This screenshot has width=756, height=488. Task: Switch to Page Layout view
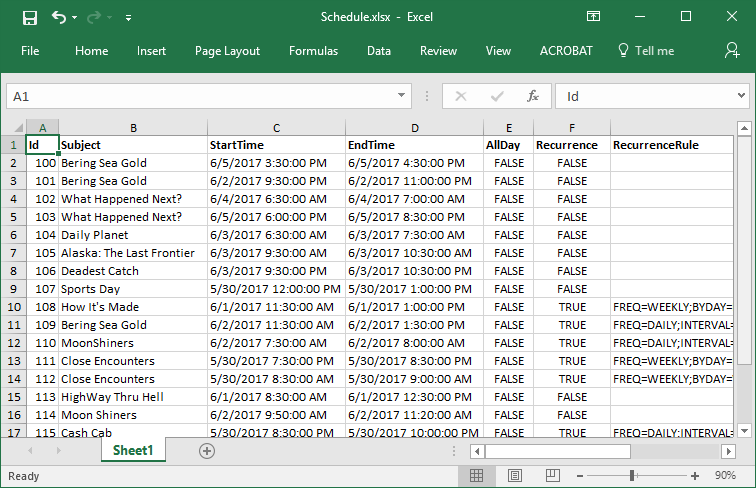click(x=515, y=475)
